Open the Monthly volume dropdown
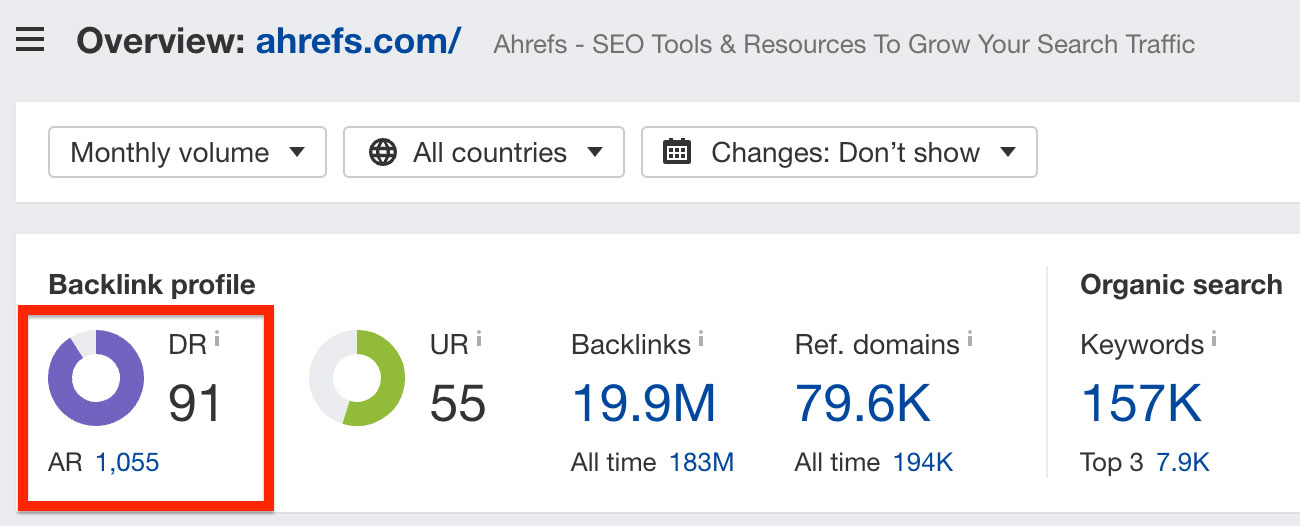This screenshot has width=1300, height=526. tap(187, 152)
